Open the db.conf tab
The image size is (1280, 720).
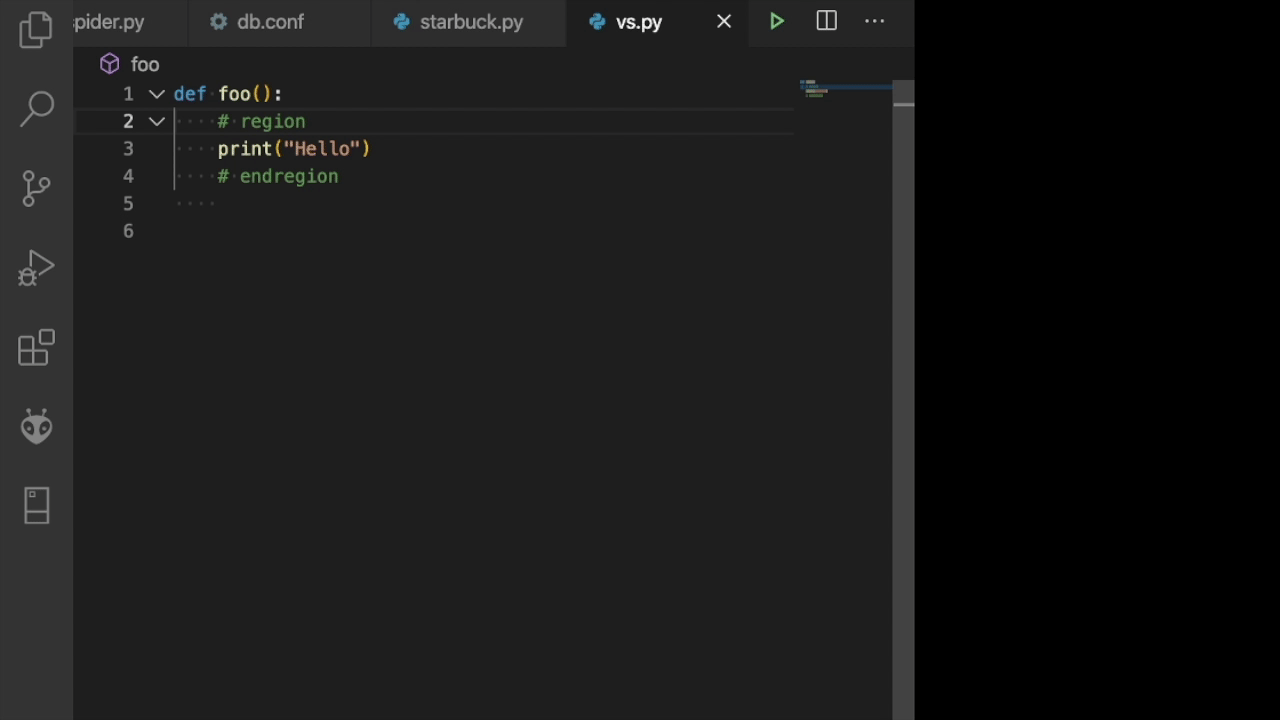[x=270, y=21]
